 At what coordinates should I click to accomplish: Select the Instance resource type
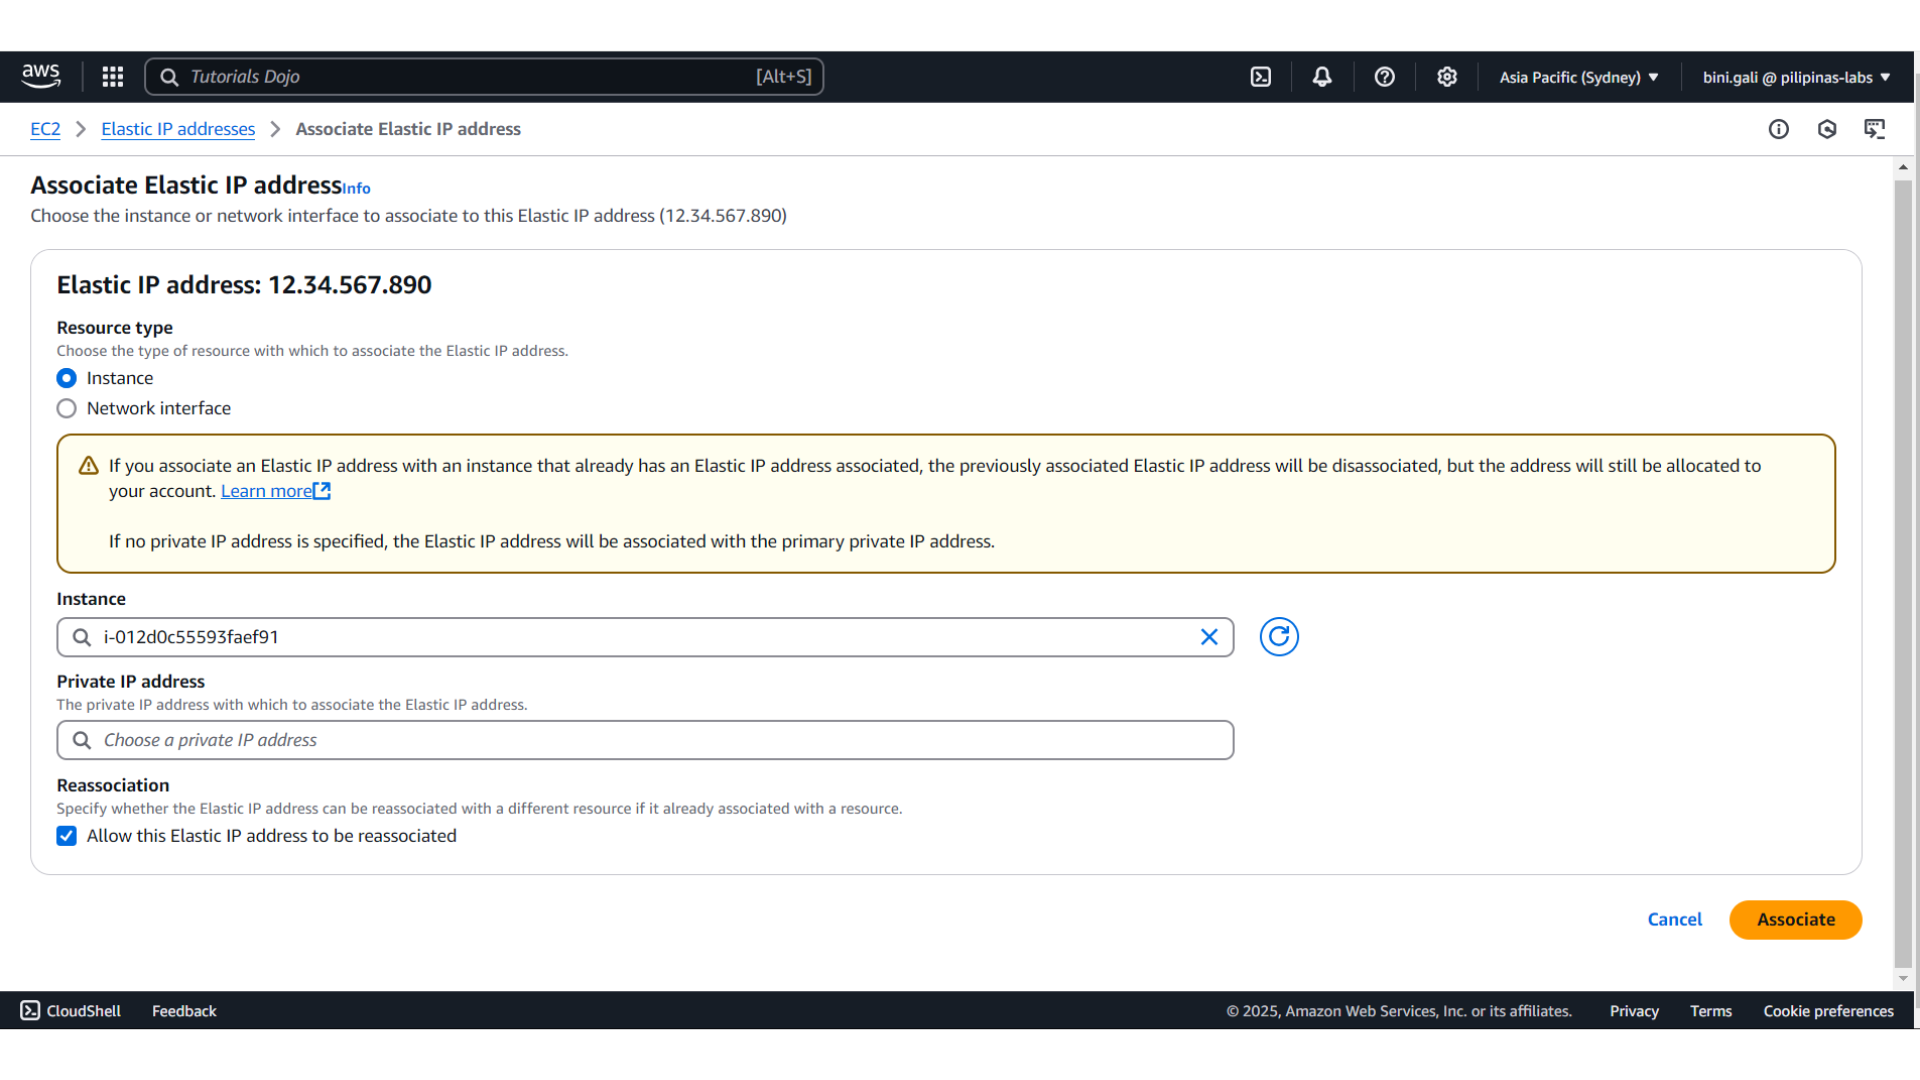[x=67, y=378]
